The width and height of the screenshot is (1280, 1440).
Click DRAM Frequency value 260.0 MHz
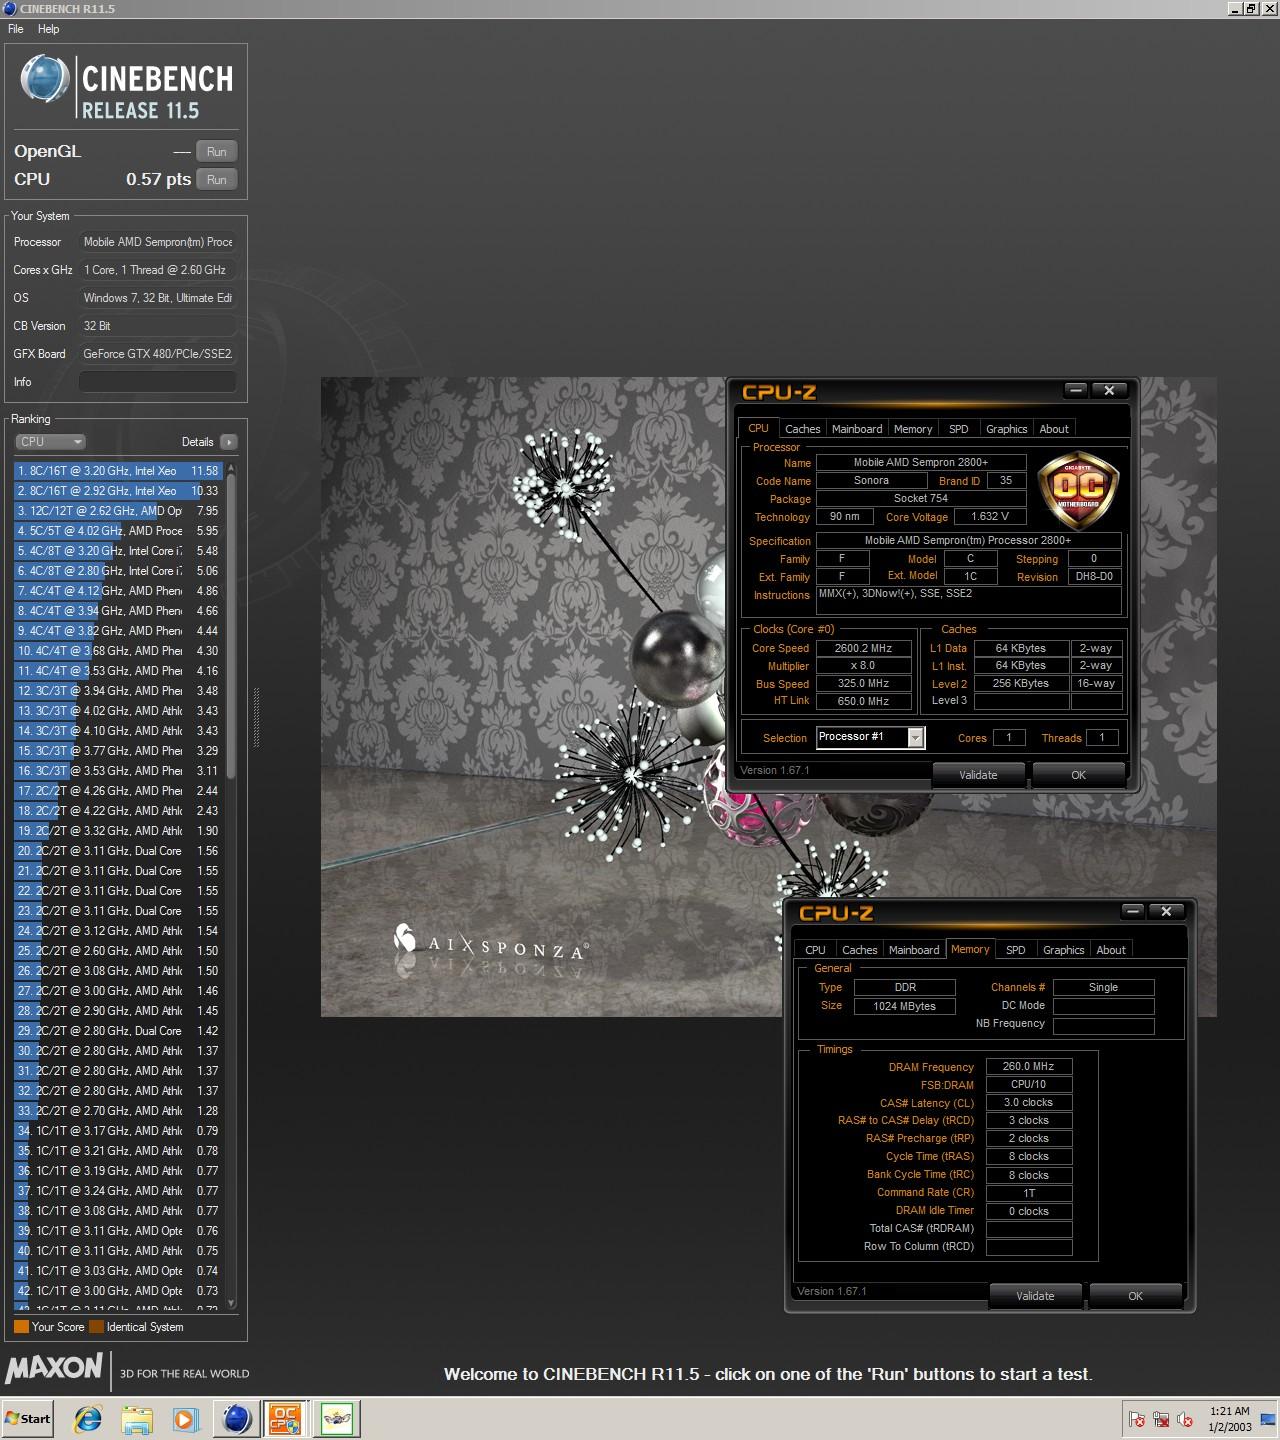pos(1029,1066)
